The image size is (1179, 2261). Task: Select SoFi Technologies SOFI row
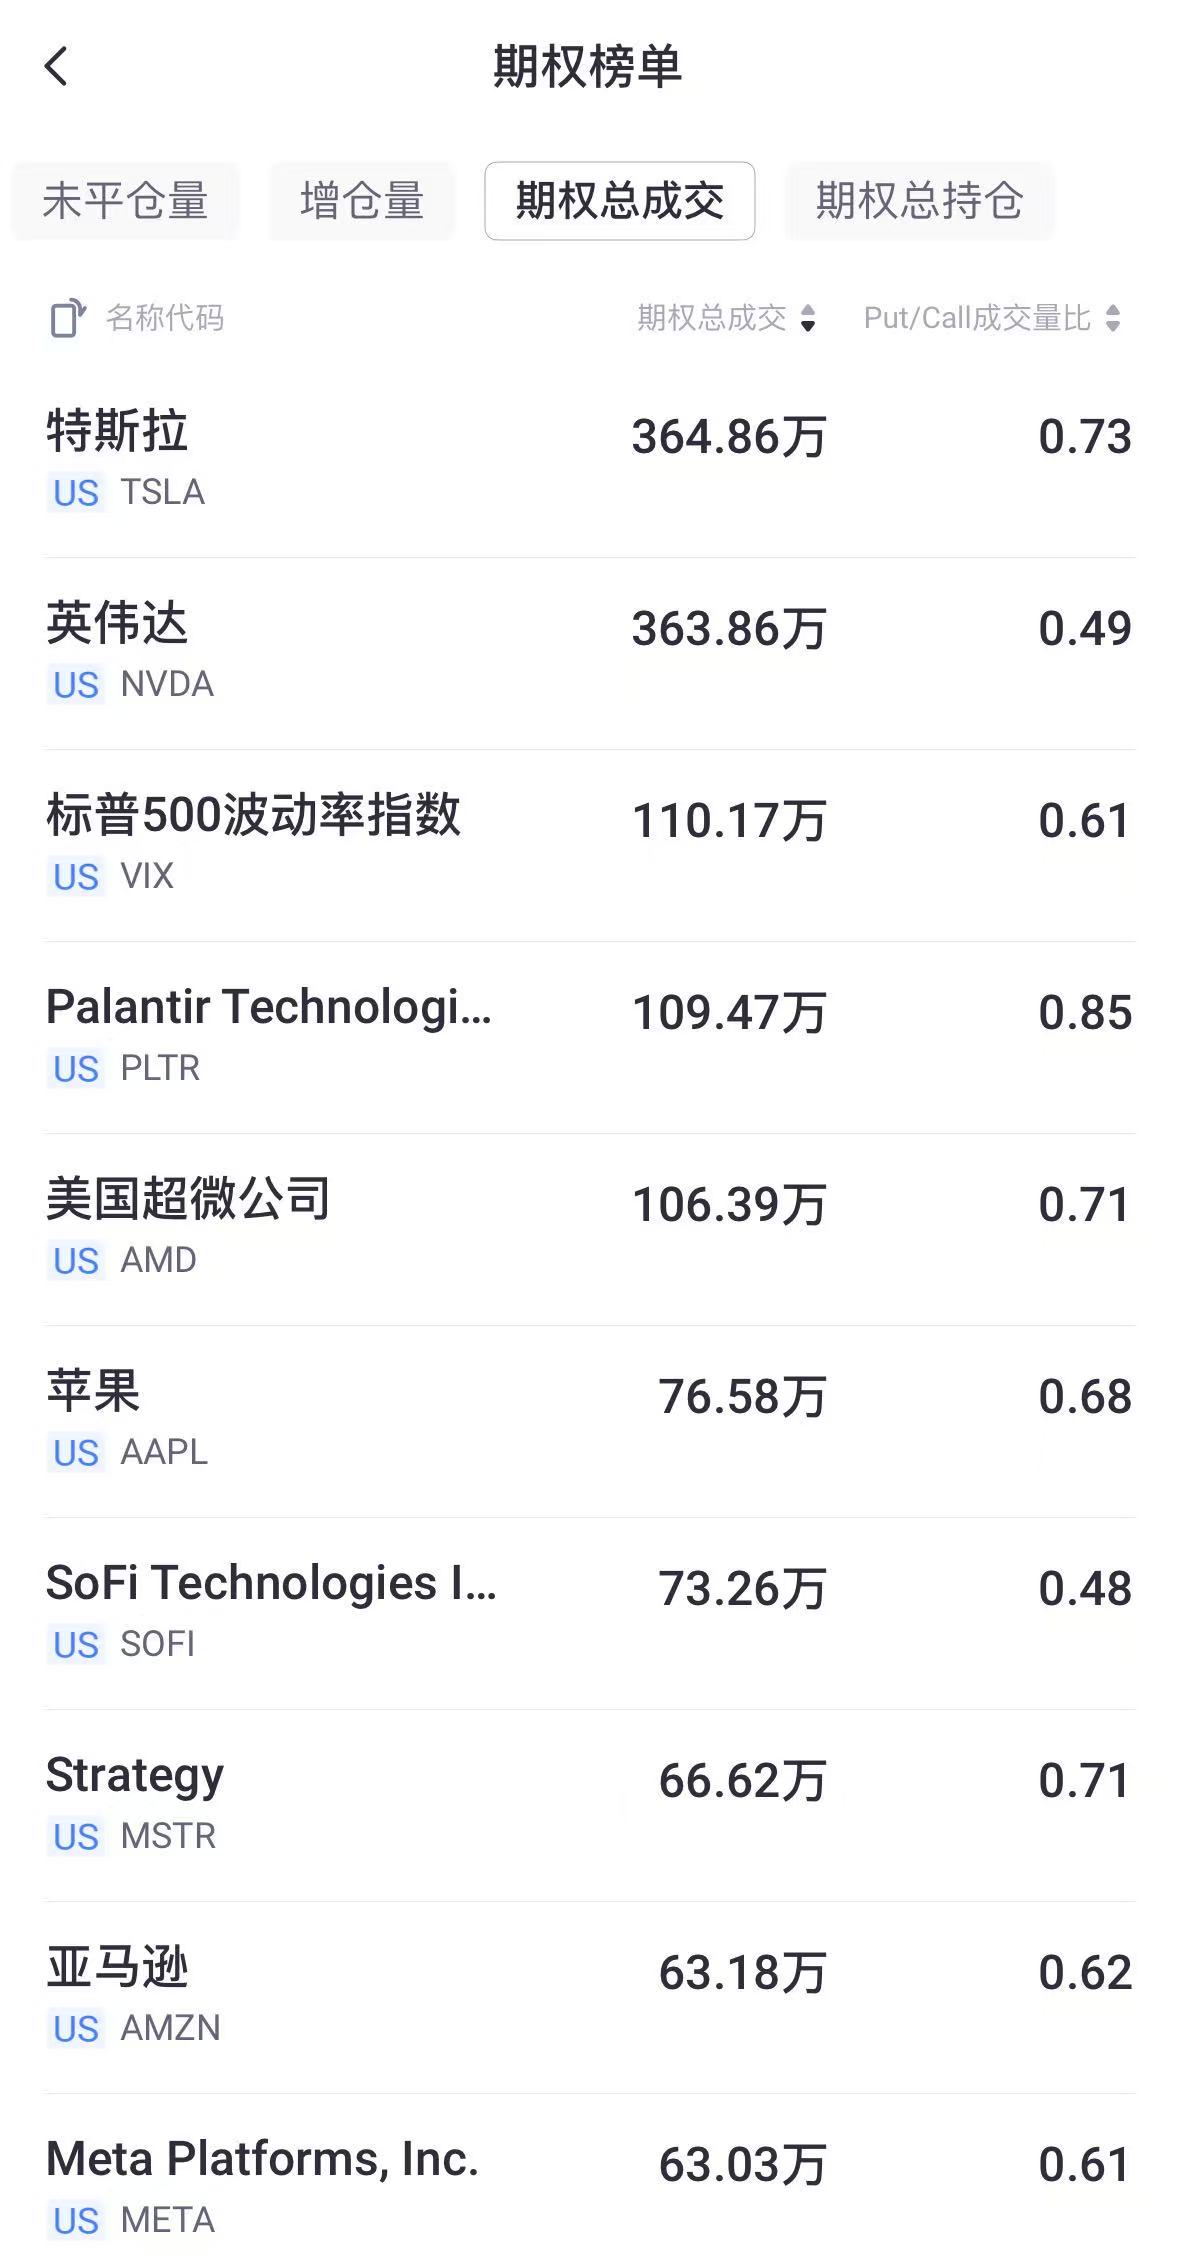coord(589,1612)
